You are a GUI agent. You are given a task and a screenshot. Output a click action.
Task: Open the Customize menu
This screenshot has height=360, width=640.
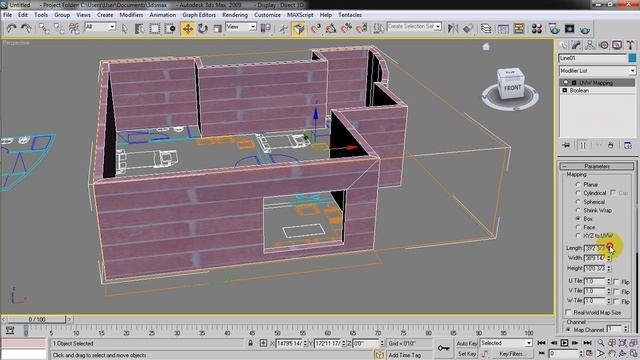pyautogui.click(x=267, y=15)
